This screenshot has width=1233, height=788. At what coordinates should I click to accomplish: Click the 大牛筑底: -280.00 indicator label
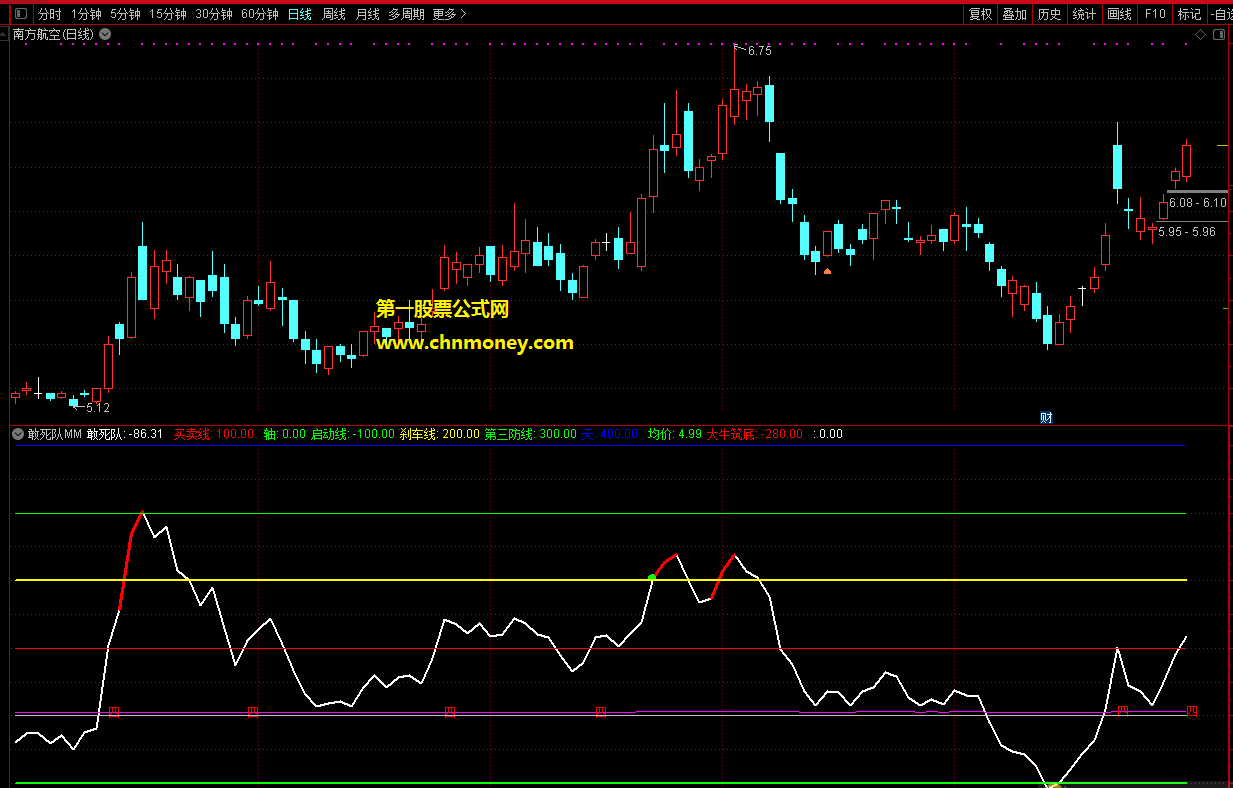pos(754,434)
